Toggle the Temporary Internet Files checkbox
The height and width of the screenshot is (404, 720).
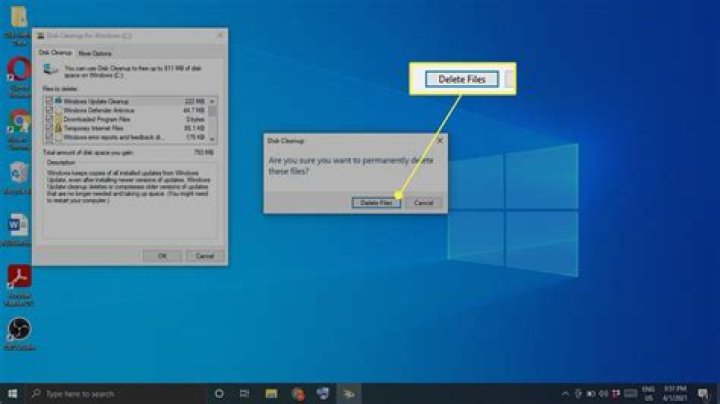pos(49,128)
